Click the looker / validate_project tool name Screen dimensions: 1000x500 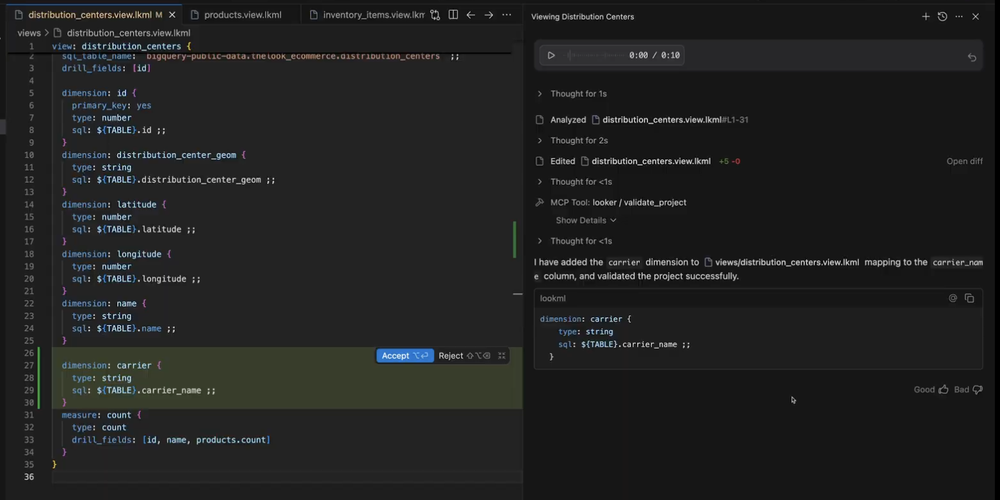[x=639, y=203]
